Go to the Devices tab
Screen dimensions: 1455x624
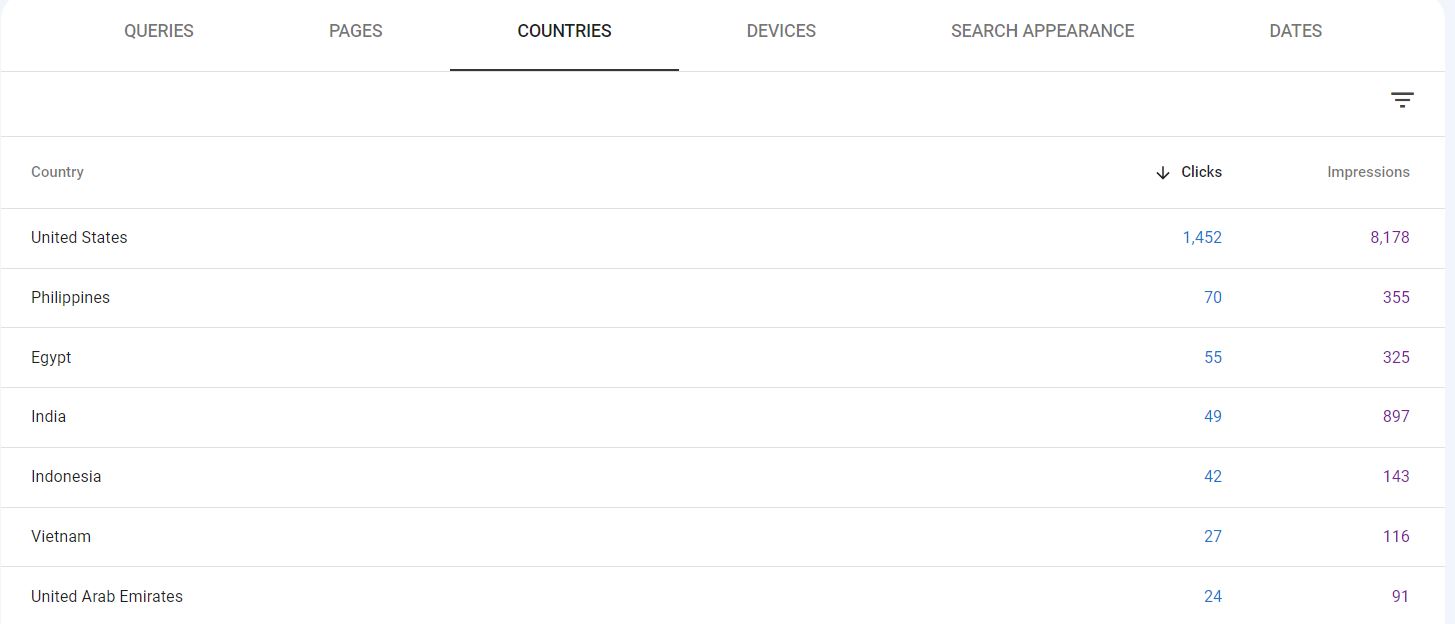781,31
